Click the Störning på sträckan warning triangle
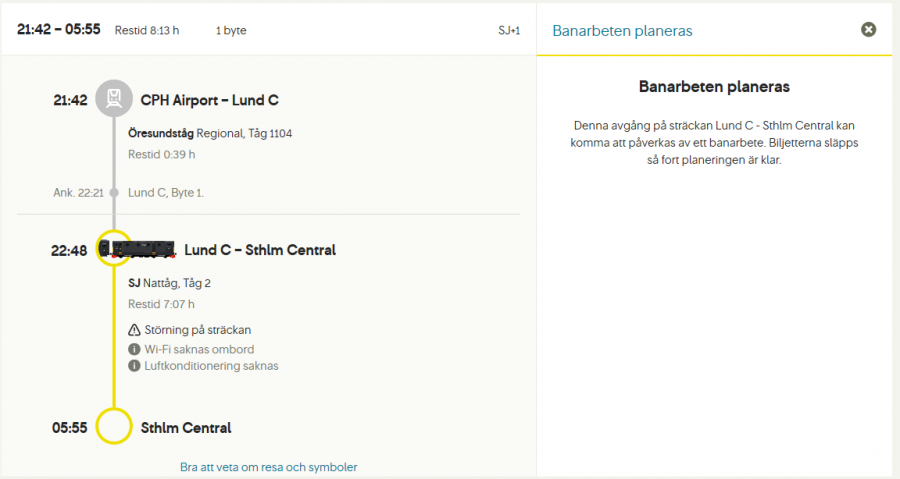900x479 pixels. point(134,330)
